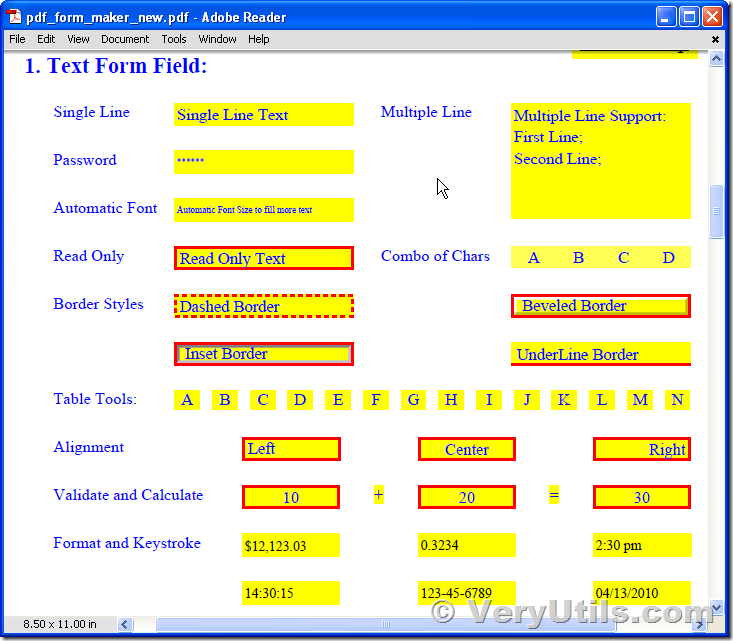Click the Adobe PDF icon in title bar
This screenshot has height=641, width=733.
click(x=14, y=17)
